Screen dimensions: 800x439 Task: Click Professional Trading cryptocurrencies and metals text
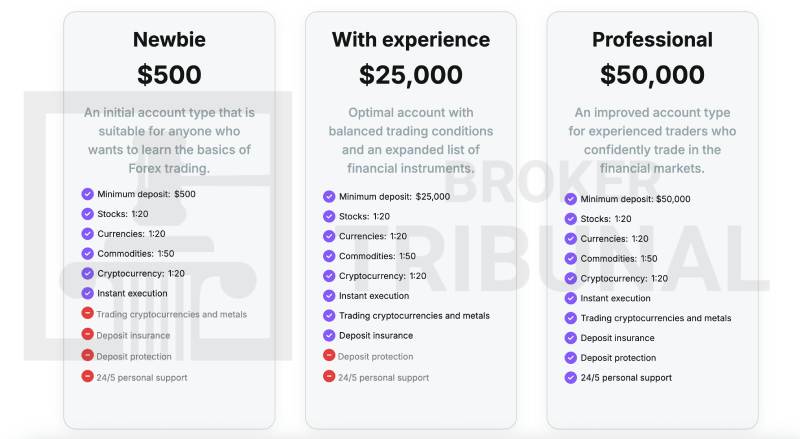[656, 318]
